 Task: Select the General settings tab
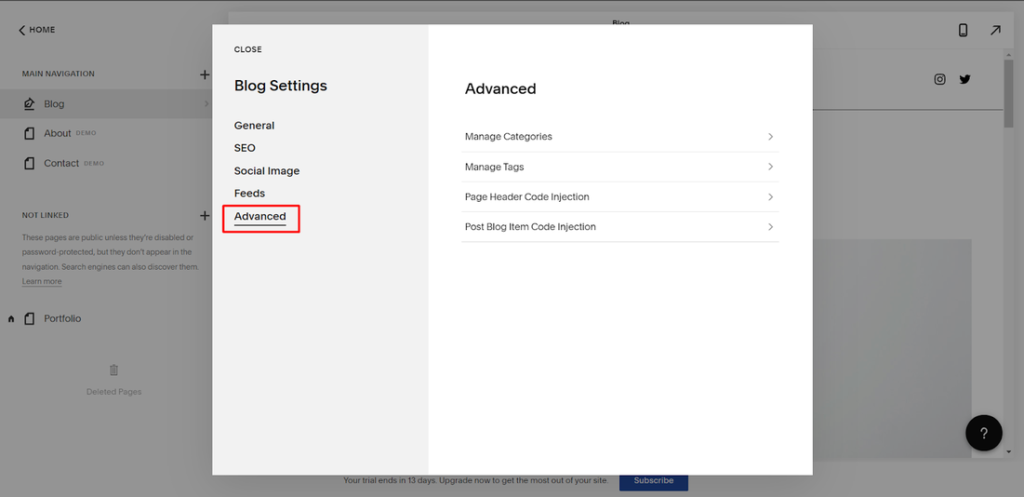pyautogui.click(x=254, y=126)
